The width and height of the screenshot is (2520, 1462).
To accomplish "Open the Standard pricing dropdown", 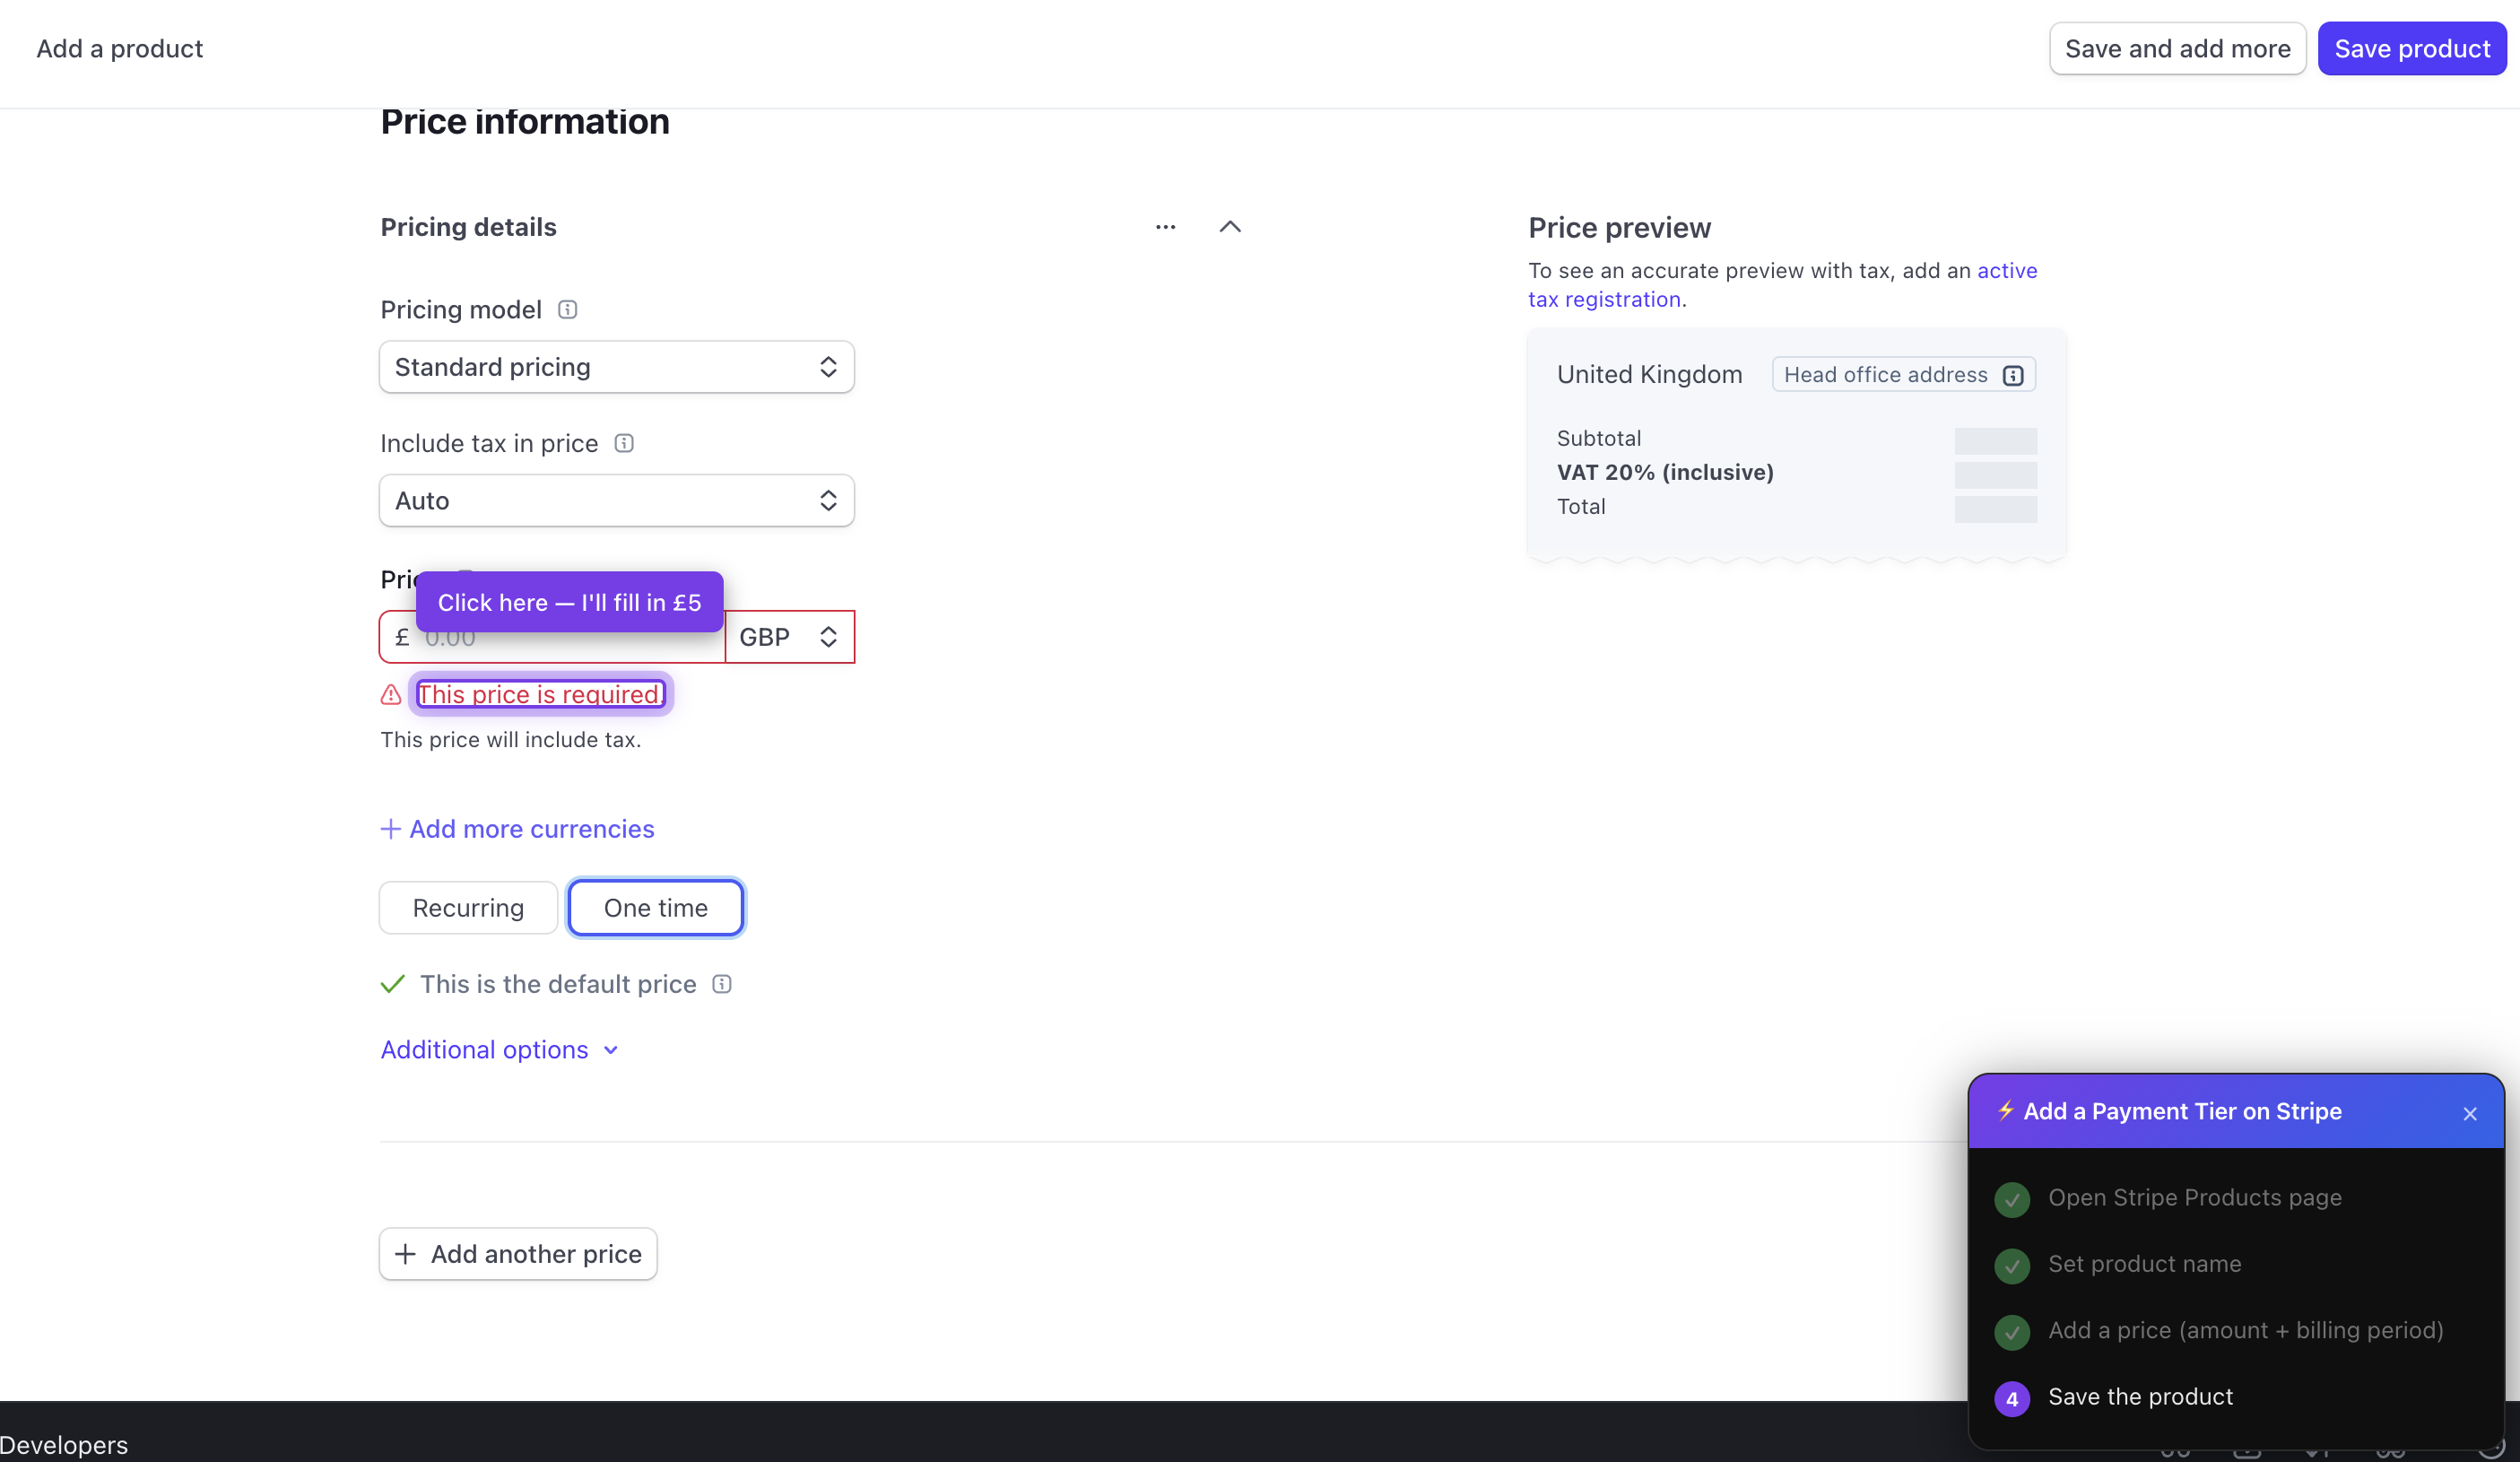I will pos(616,367).
